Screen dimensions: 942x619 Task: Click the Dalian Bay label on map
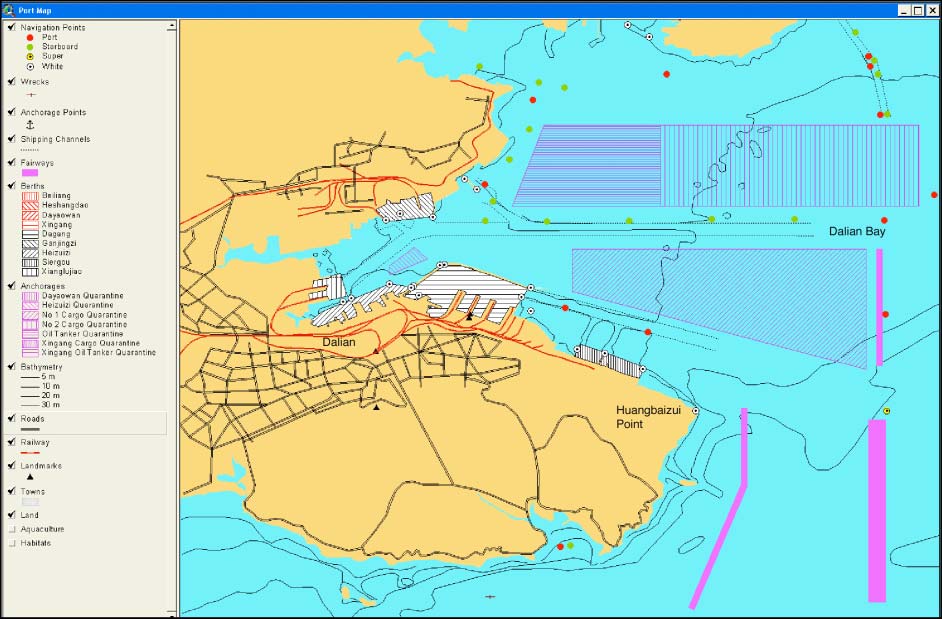tap(857, 232)
